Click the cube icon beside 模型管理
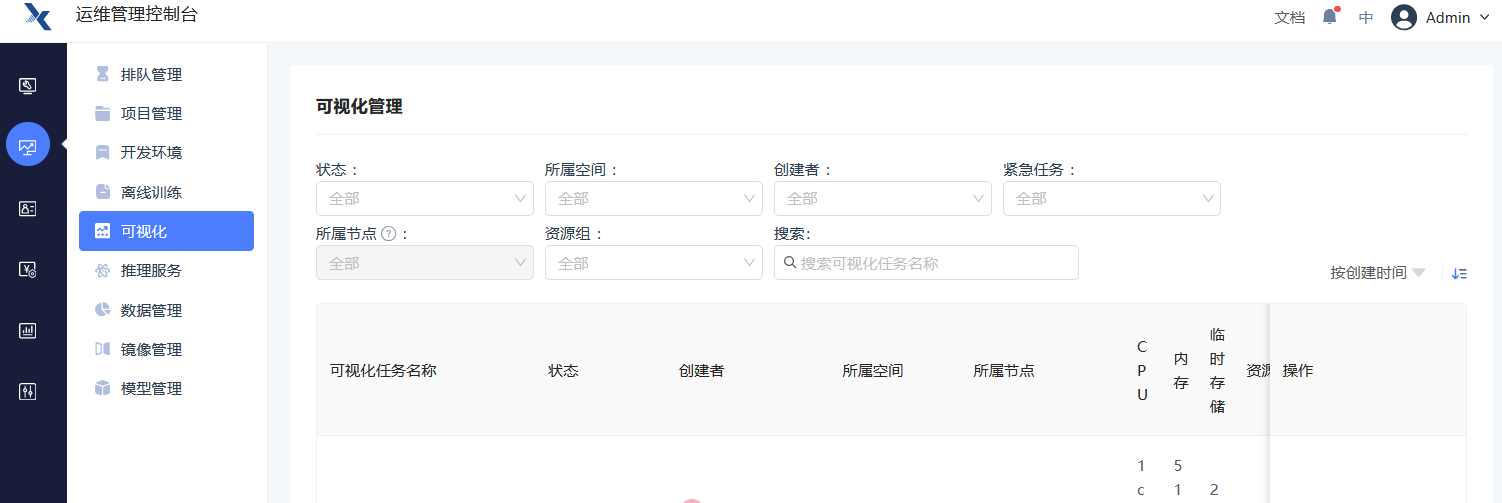This screenshot has width=1502, height=503. click(x=102, y=388)
